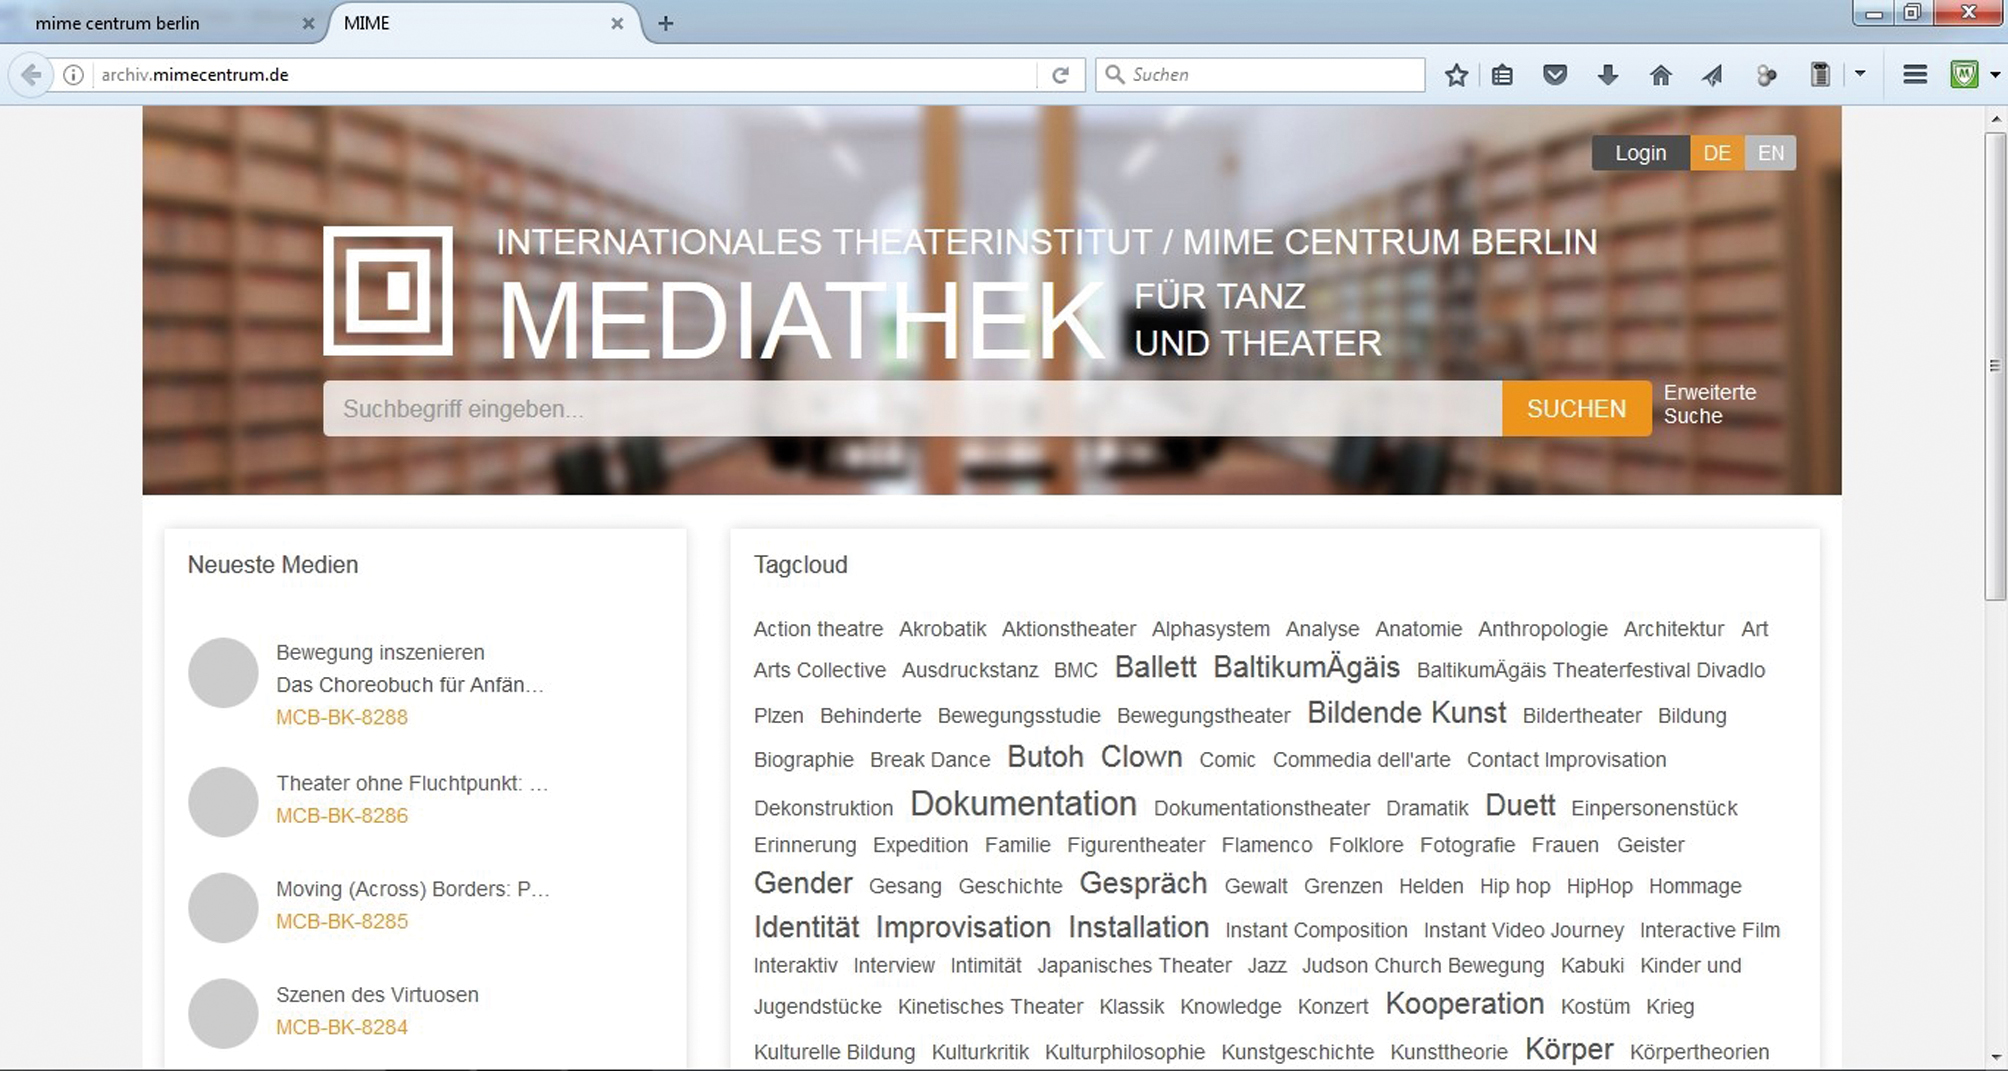Focus the Suchbegriff eingeben search field
The height and width of the screenshot is (1071, 2008).
[911, 409]
